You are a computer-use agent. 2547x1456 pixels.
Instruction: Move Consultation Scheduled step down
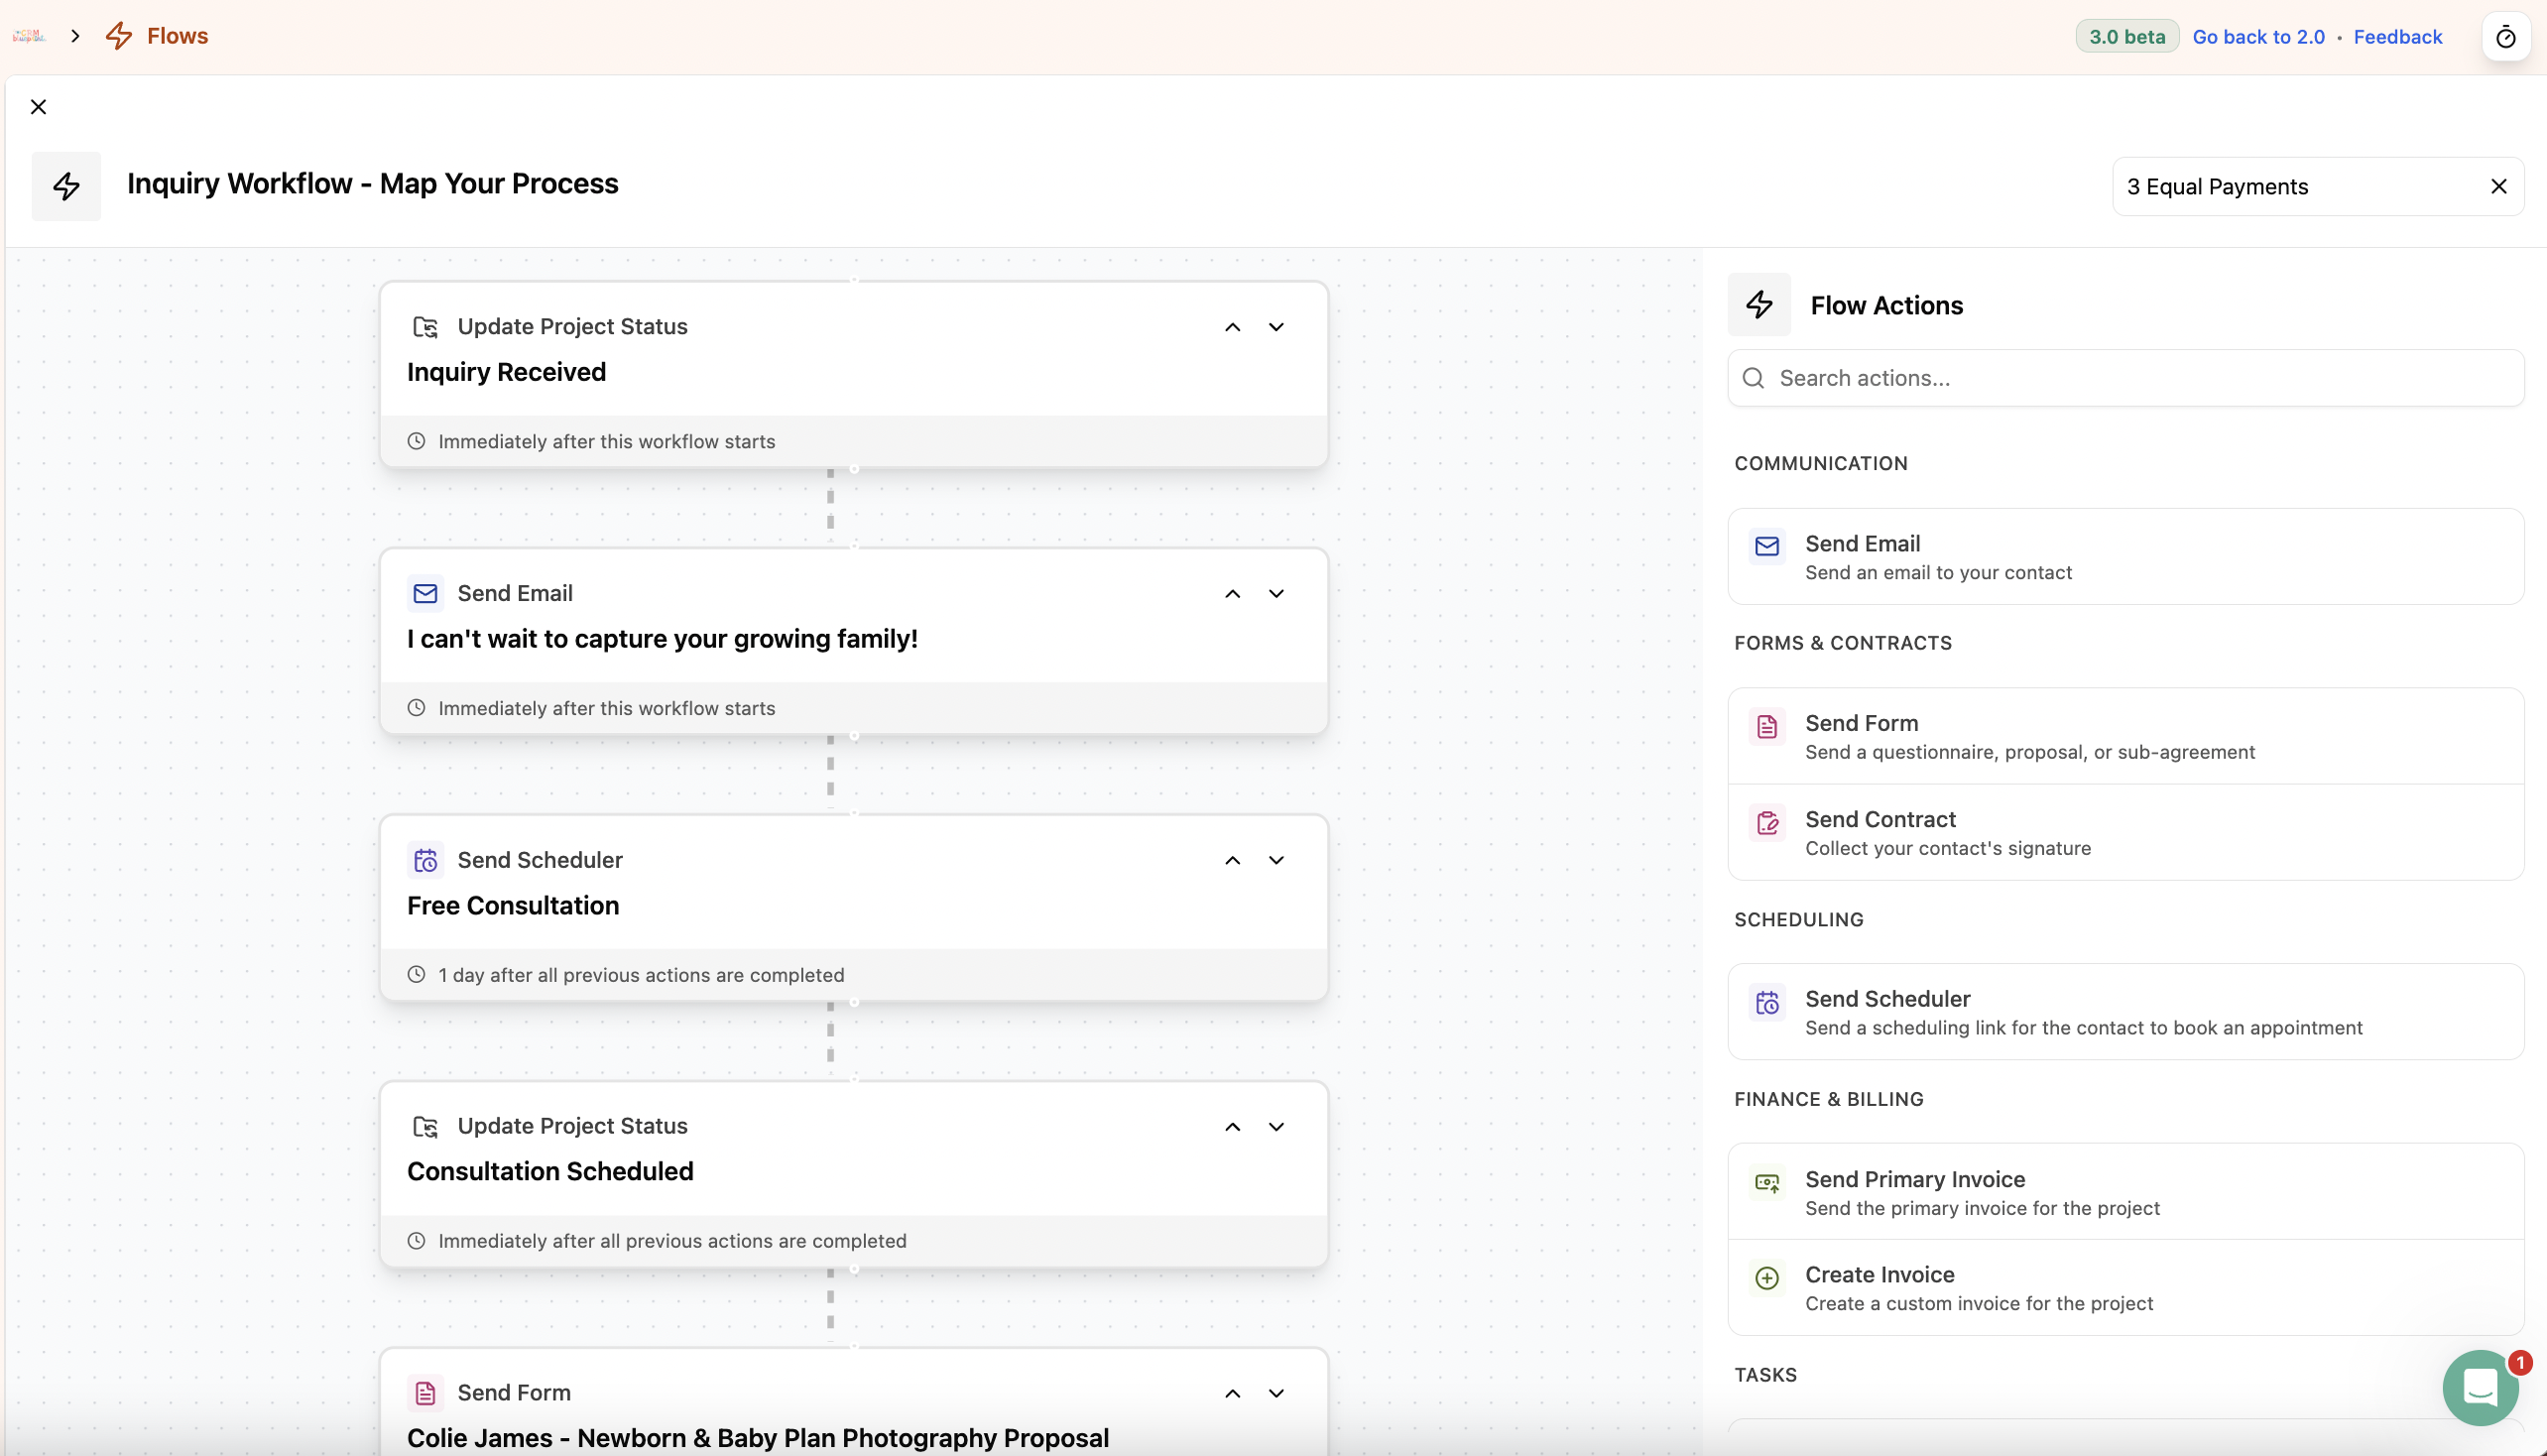[x=1276, y=1127]
